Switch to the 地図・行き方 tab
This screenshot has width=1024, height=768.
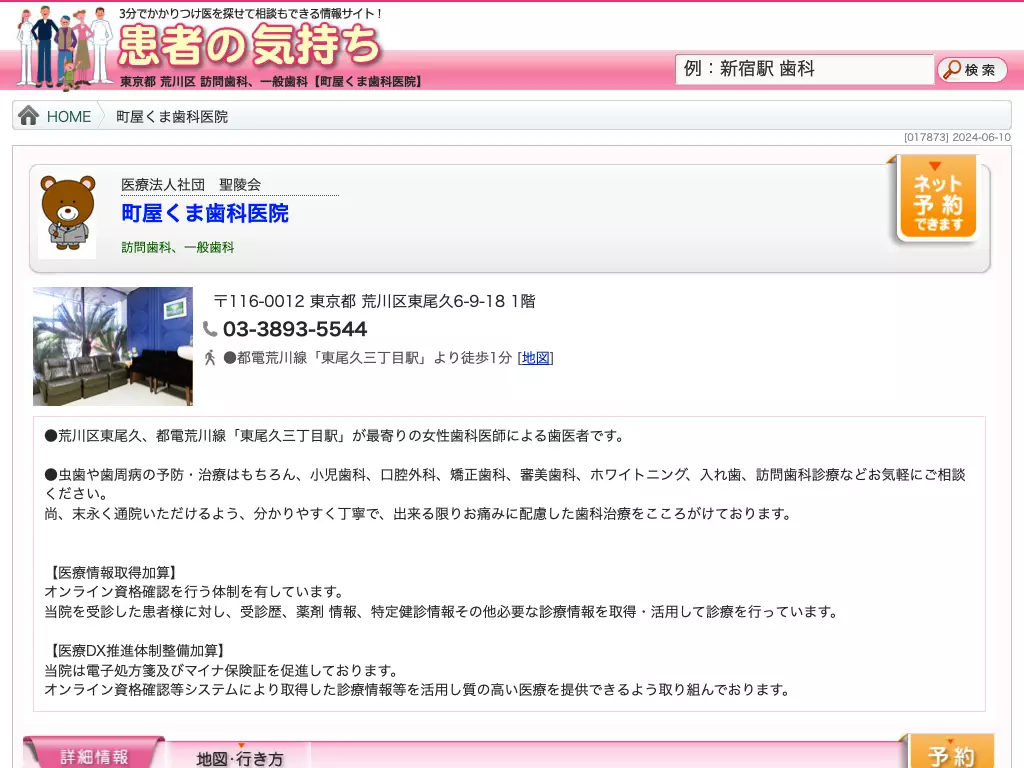(240, 758)
